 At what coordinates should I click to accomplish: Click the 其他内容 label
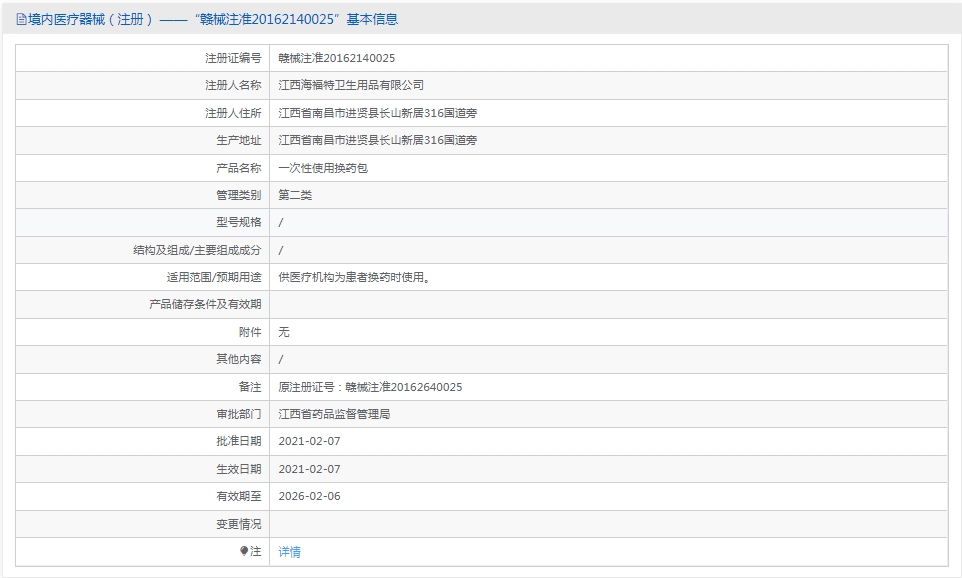[239, 359]
